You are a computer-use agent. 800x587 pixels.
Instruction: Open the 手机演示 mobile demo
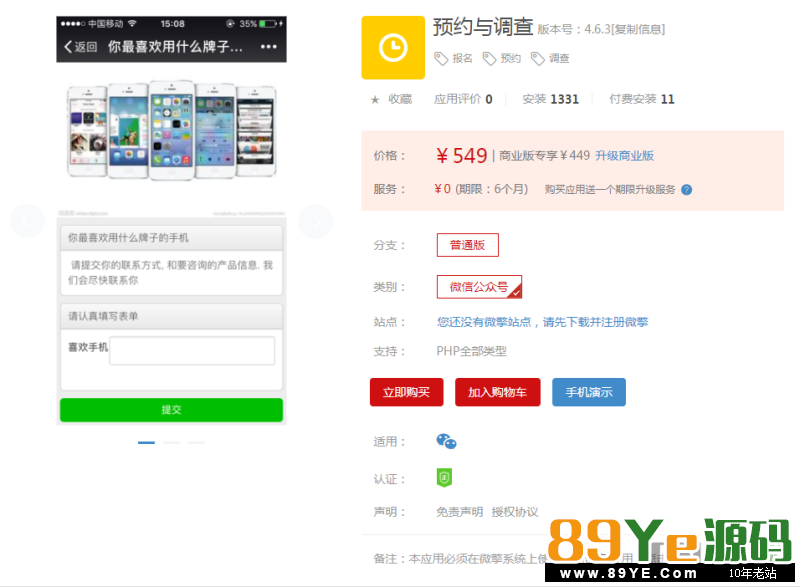coord(588,392)
